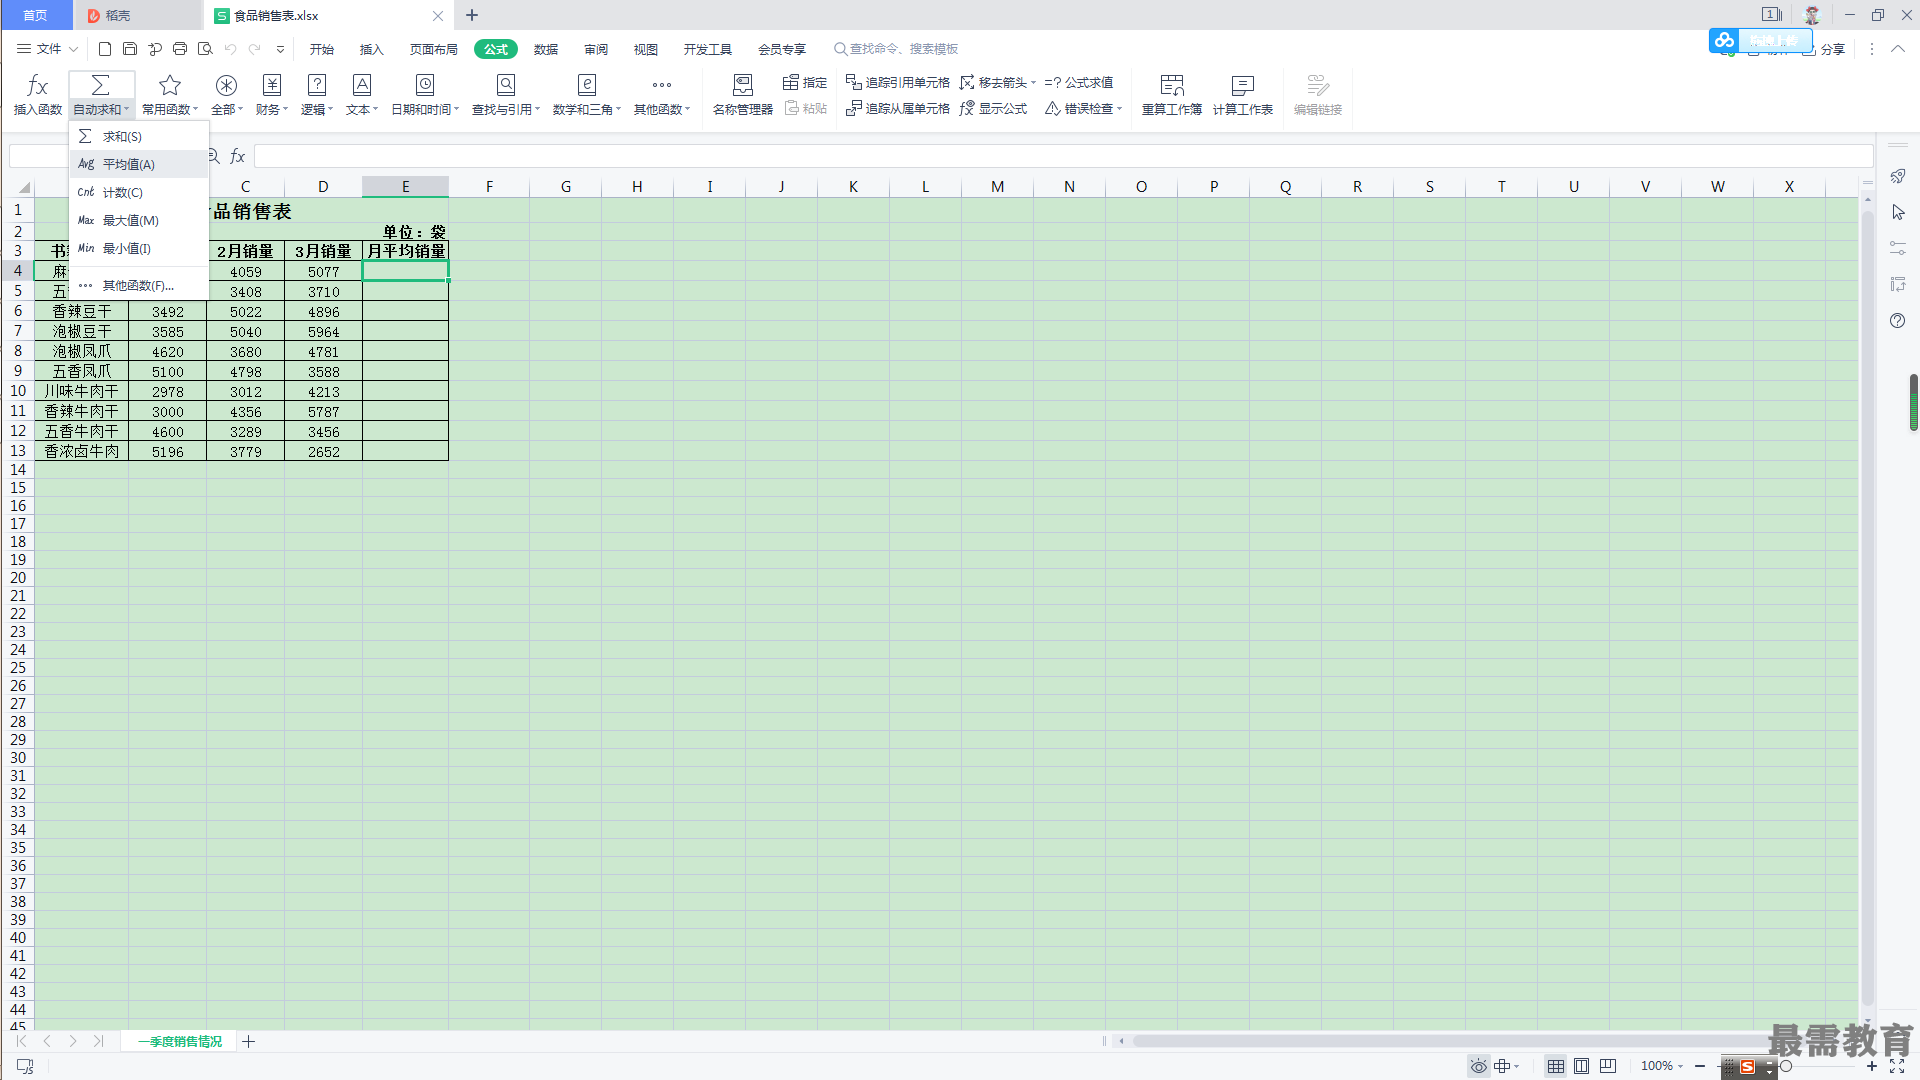The image size is (1920, 1080).
Task: Switch to the Home (开始) ribbon tab
Action: point(322,49)
